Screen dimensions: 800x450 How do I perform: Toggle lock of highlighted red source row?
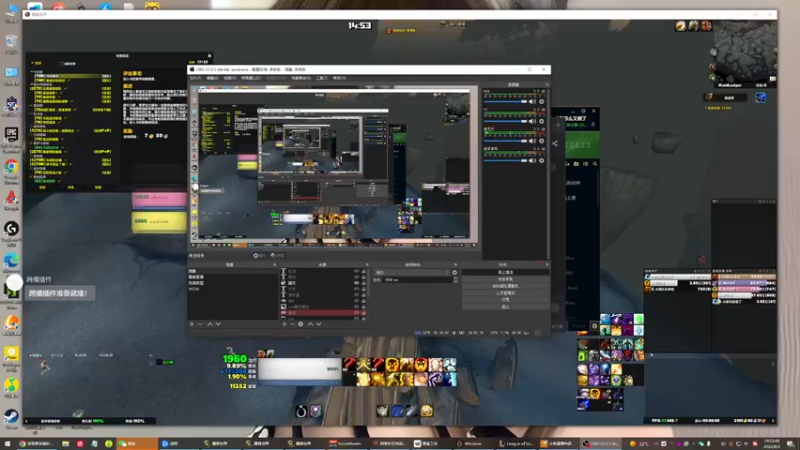point(364,312)
